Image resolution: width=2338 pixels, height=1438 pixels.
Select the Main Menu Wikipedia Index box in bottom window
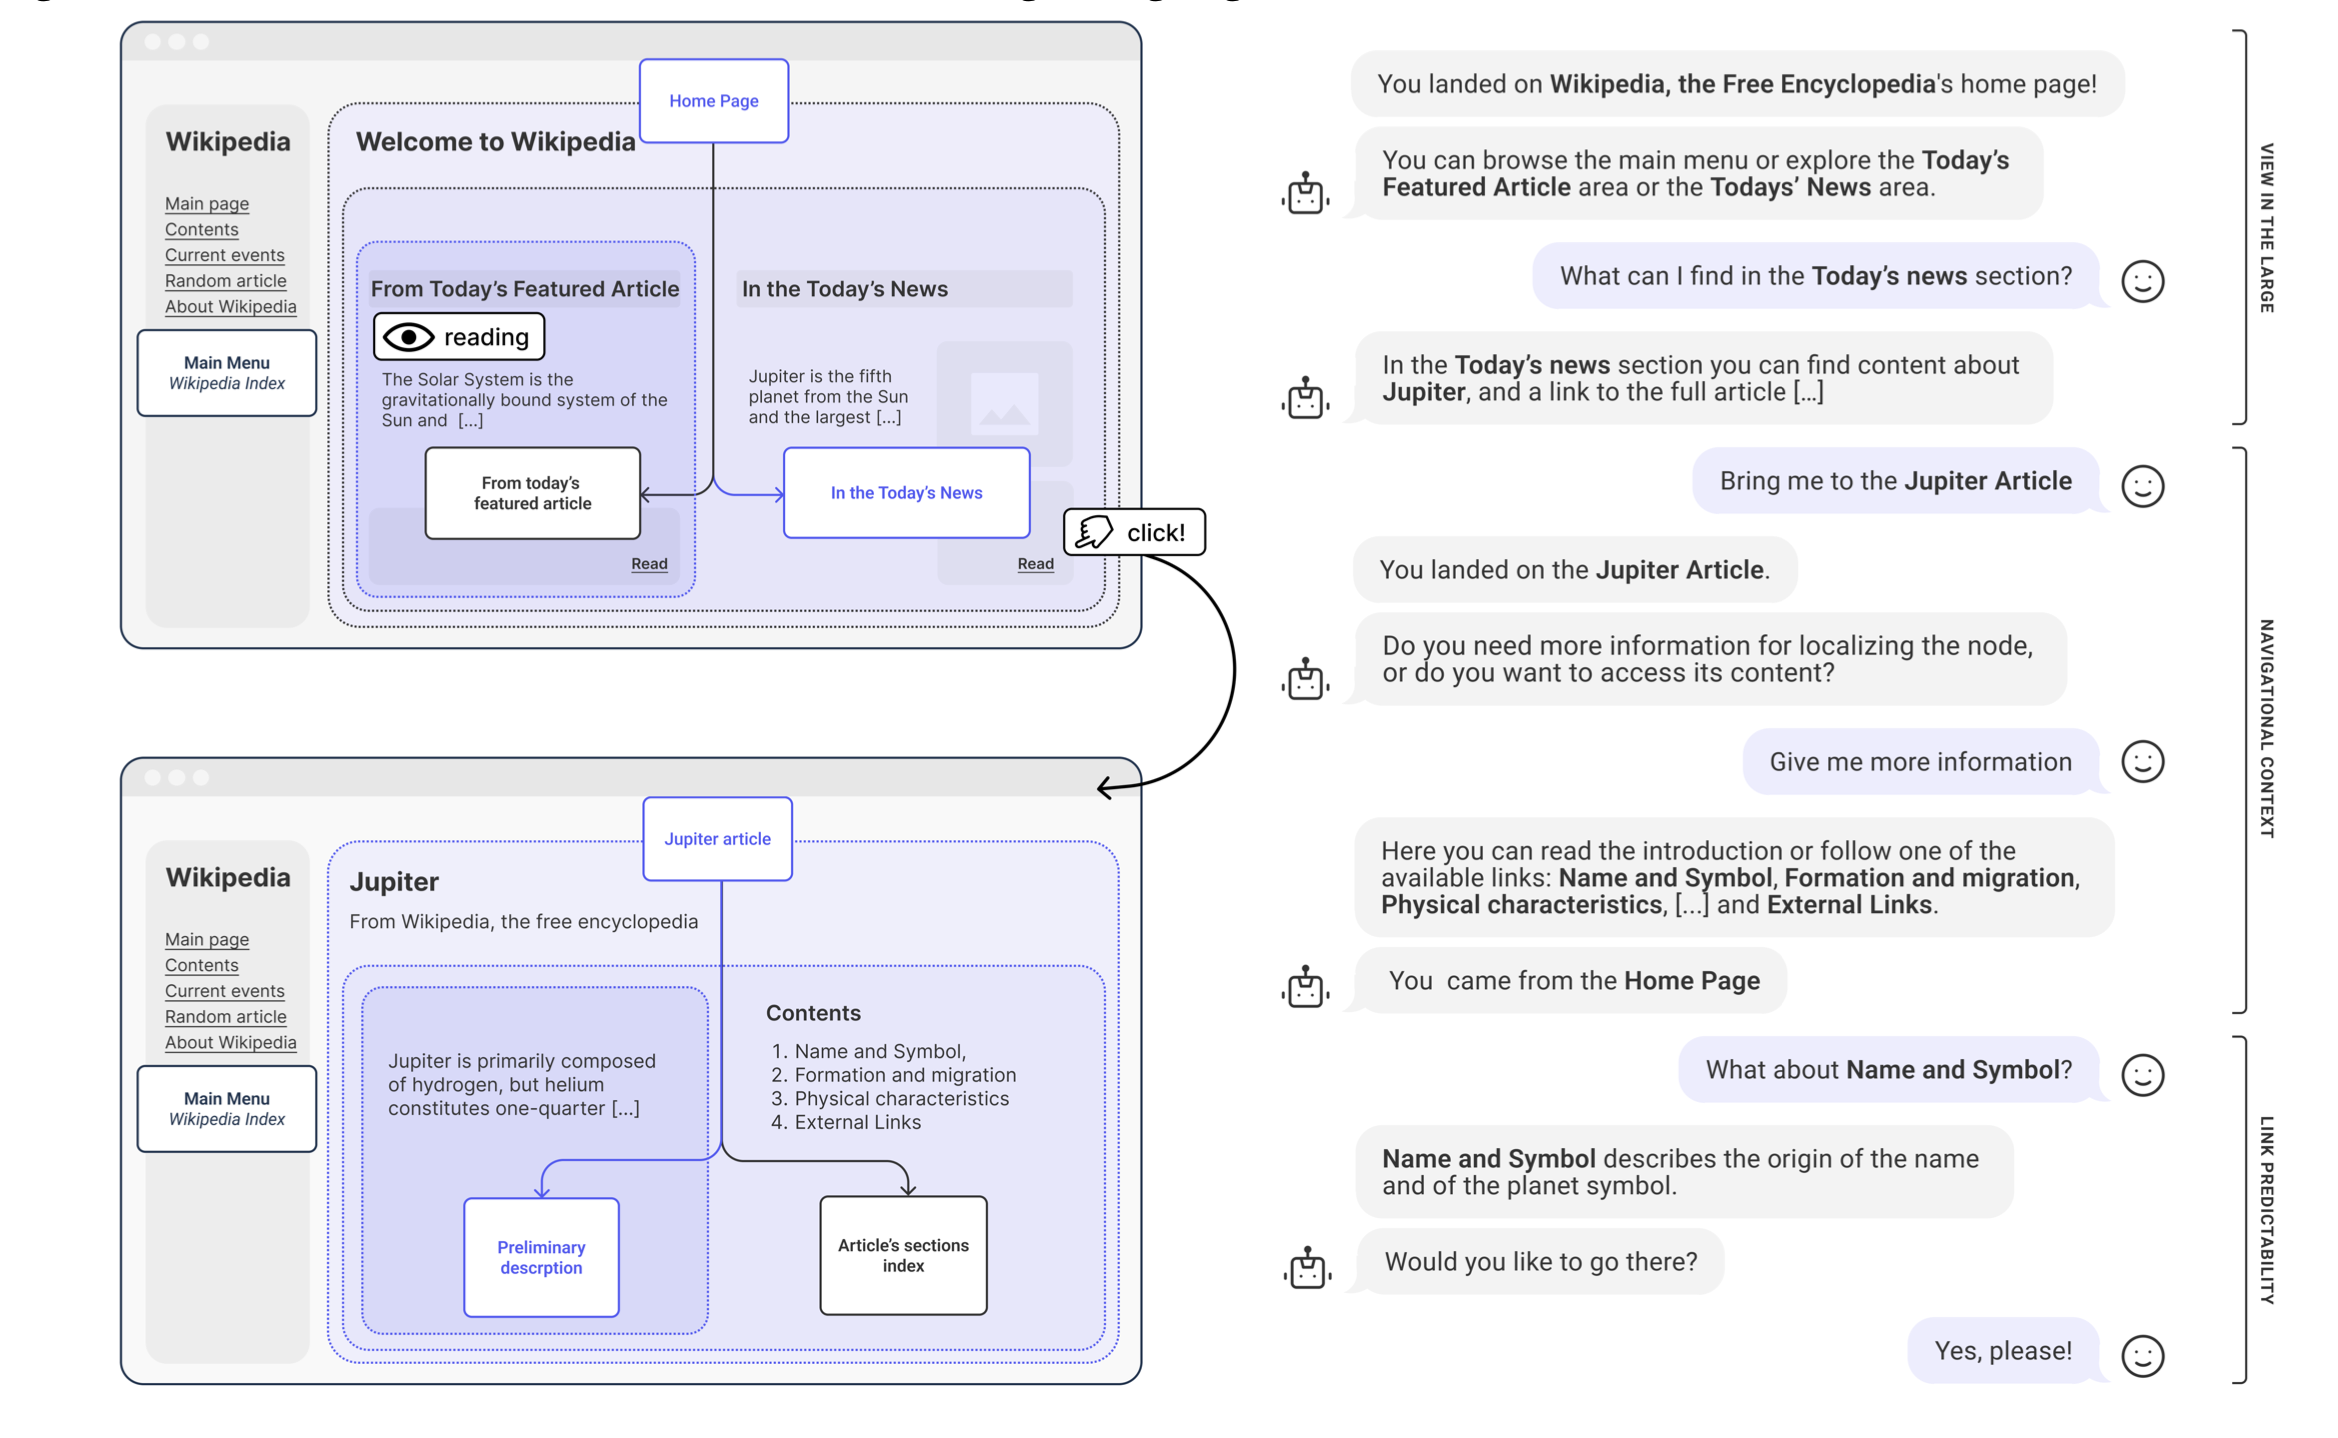pos(227,1109)
